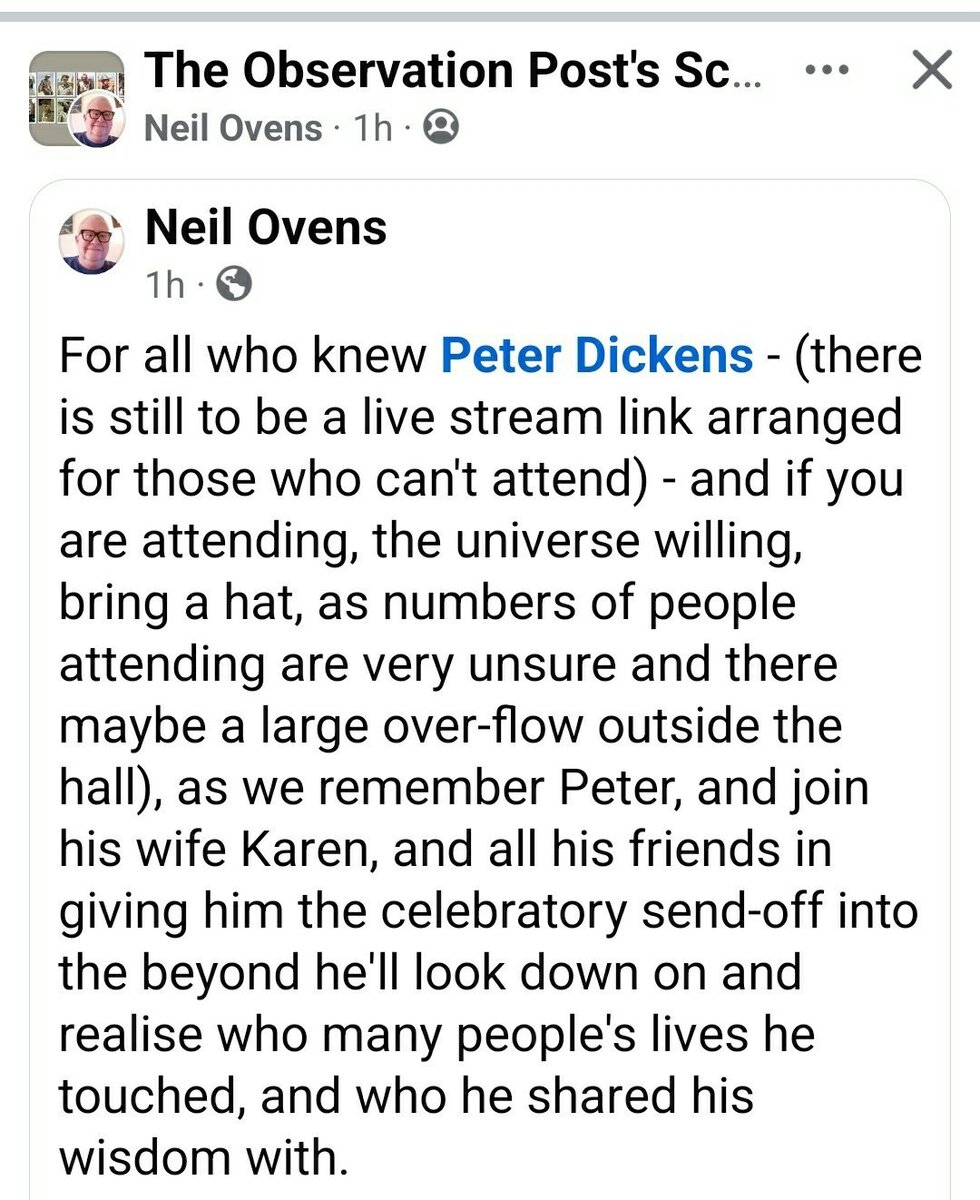
Task: Dismiss the post with the X control
Action: pos(932,70)
